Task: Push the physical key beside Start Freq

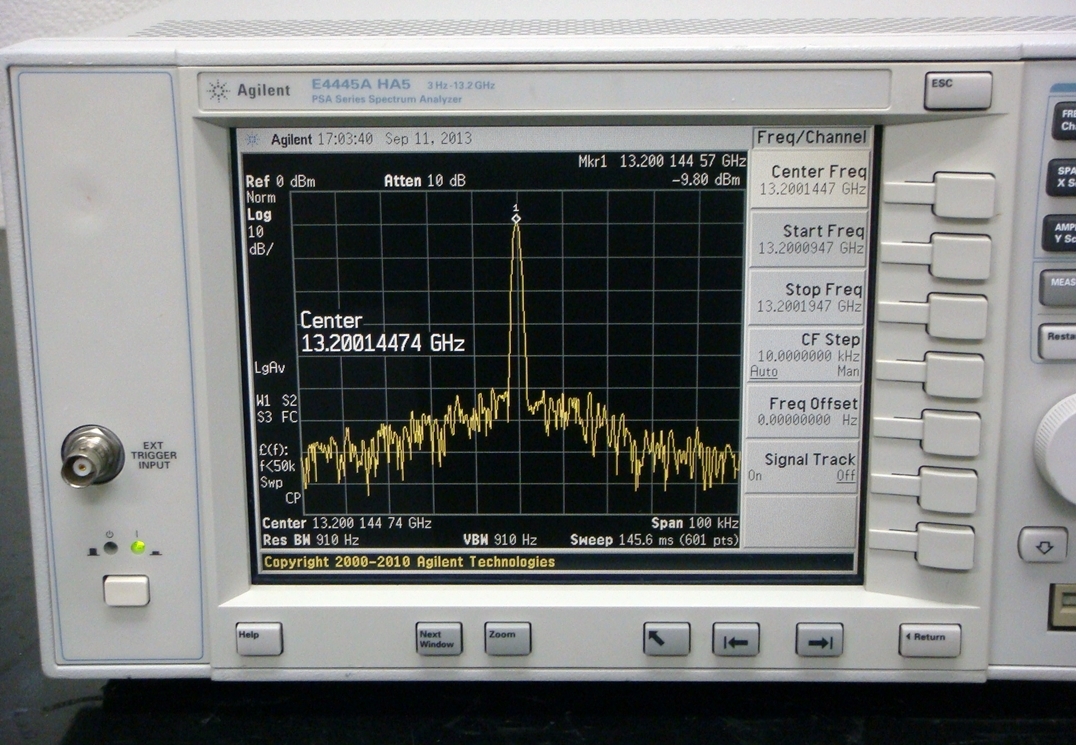Action: tap(961, 256)
